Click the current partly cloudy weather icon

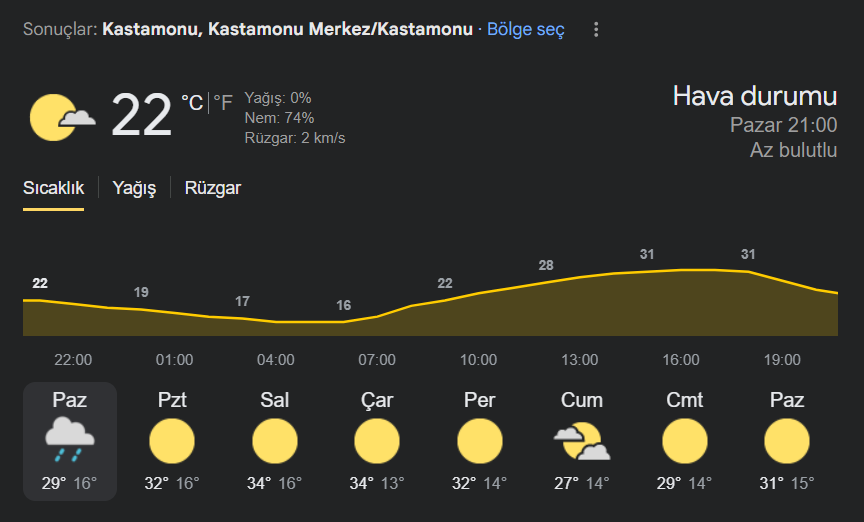62,117
